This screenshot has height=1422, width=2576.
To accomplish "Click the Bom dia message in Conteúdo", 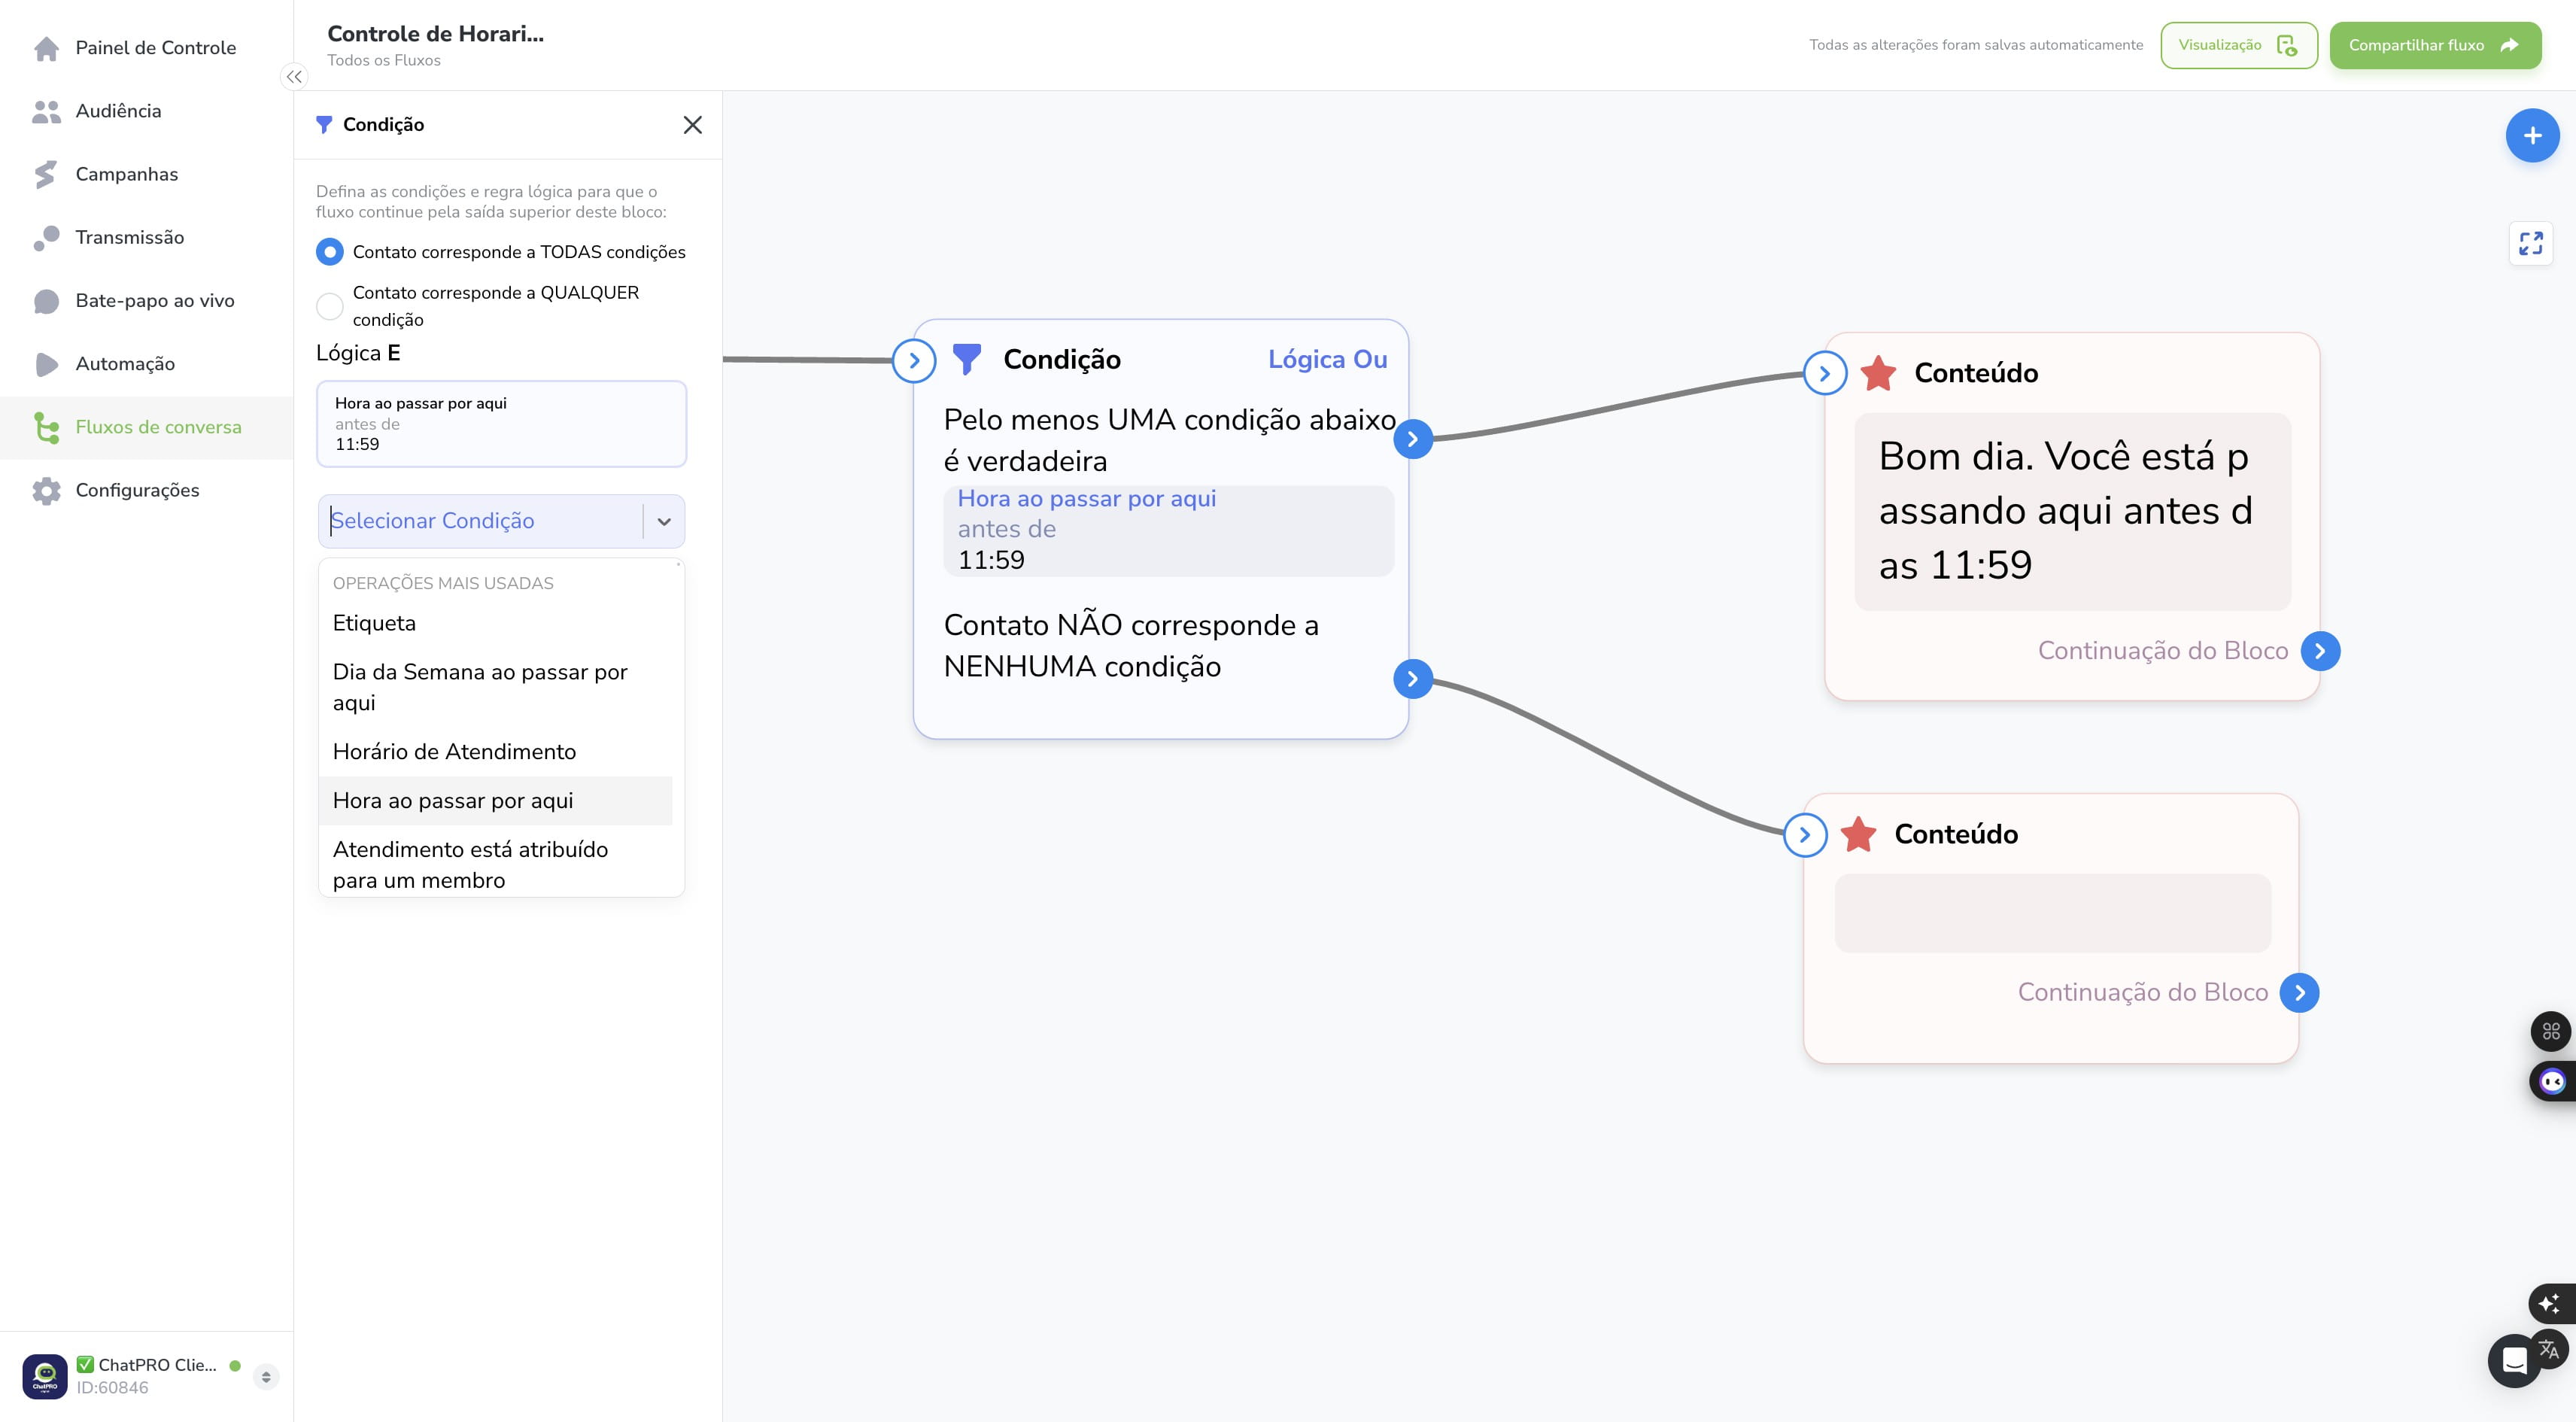I will (2072, 511).
